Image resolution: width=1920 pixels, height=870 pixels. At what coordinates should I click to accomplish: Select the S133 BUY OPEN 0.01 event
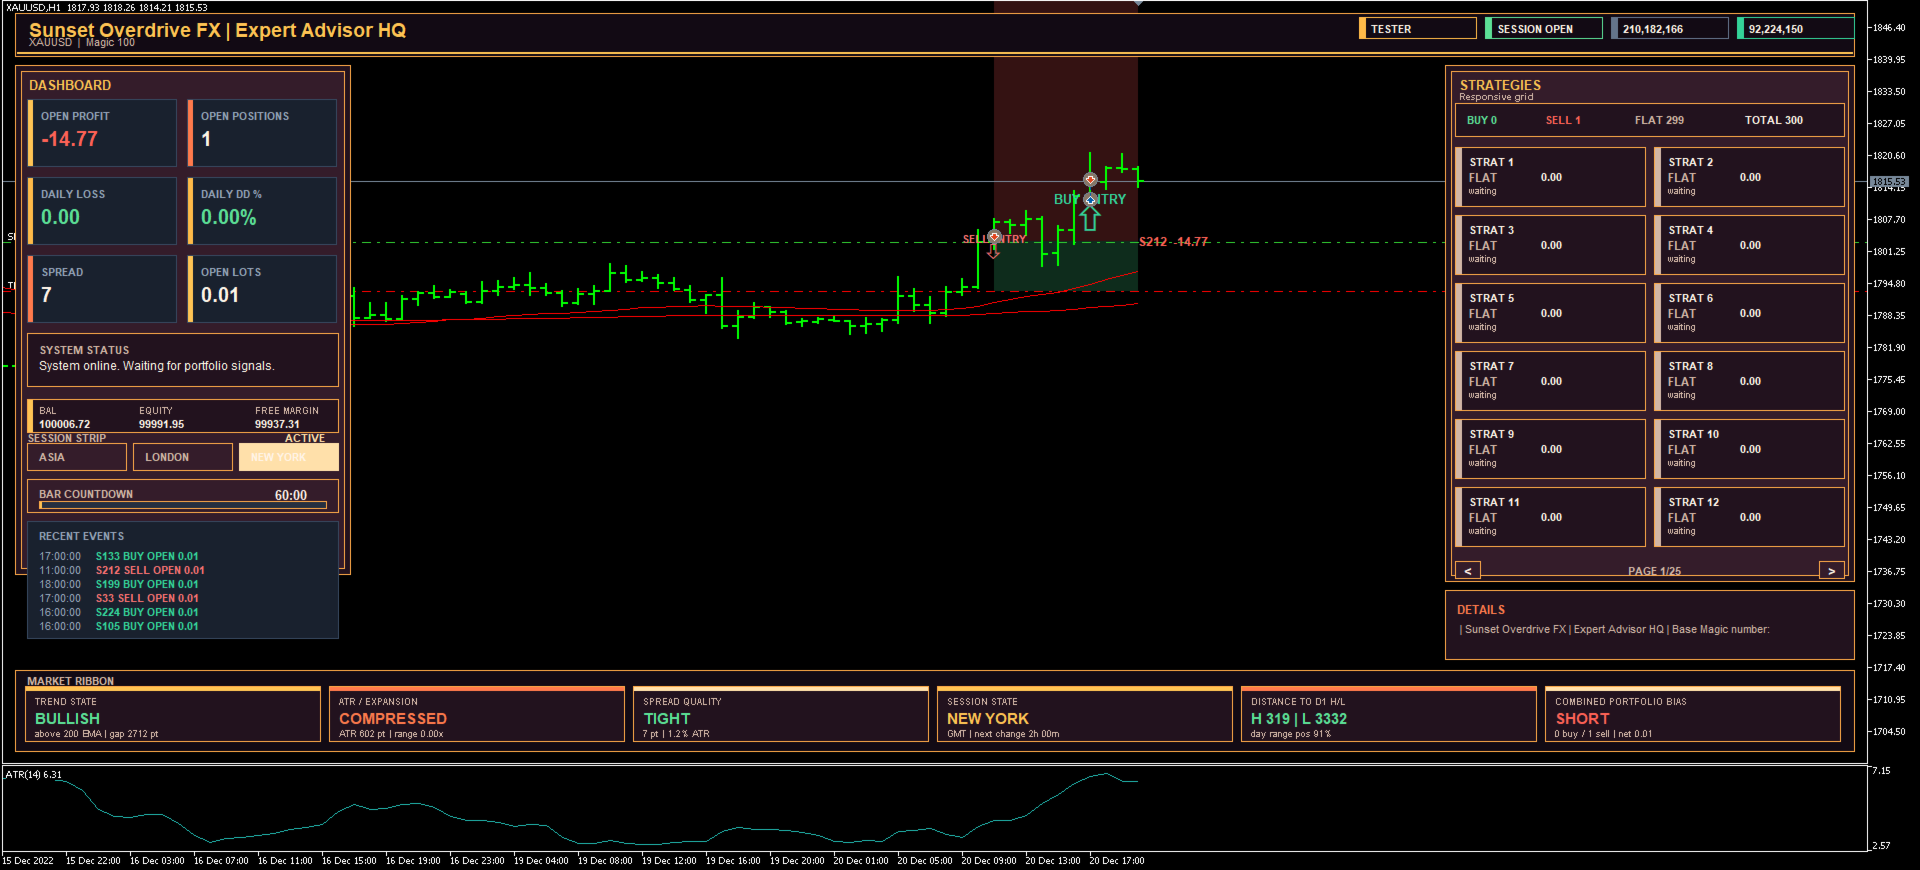point(147,556)
